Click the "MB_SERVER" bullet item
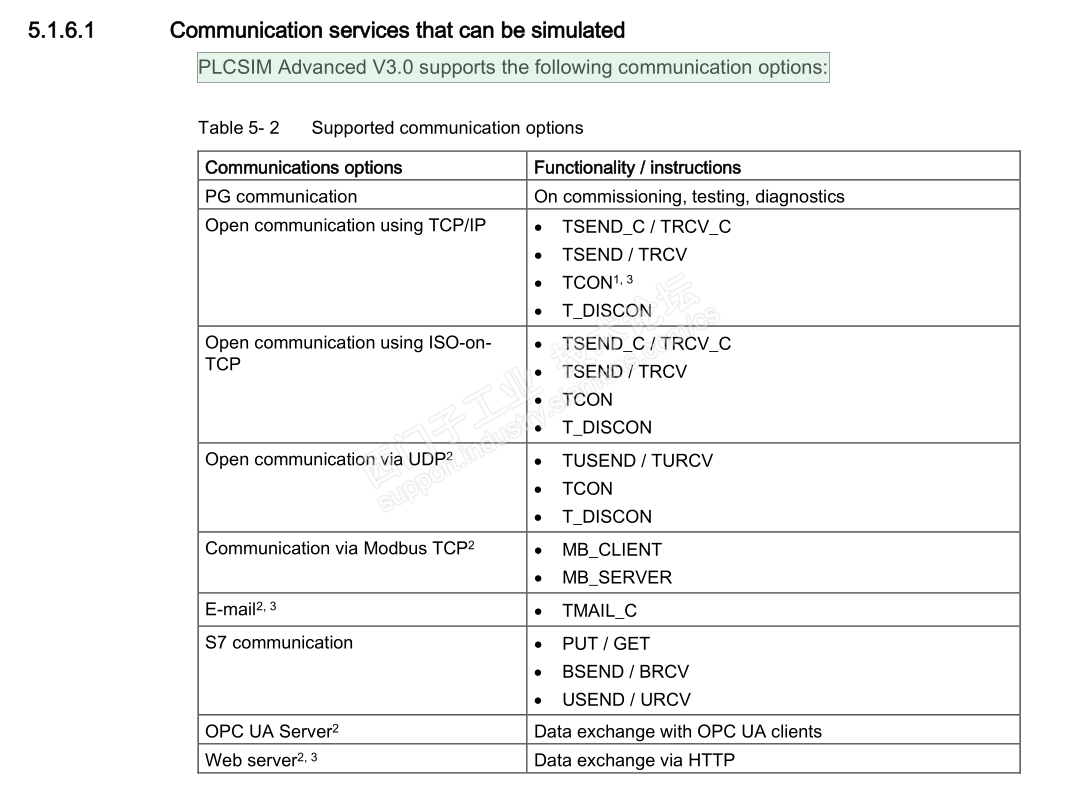 [x=616, y=577]
